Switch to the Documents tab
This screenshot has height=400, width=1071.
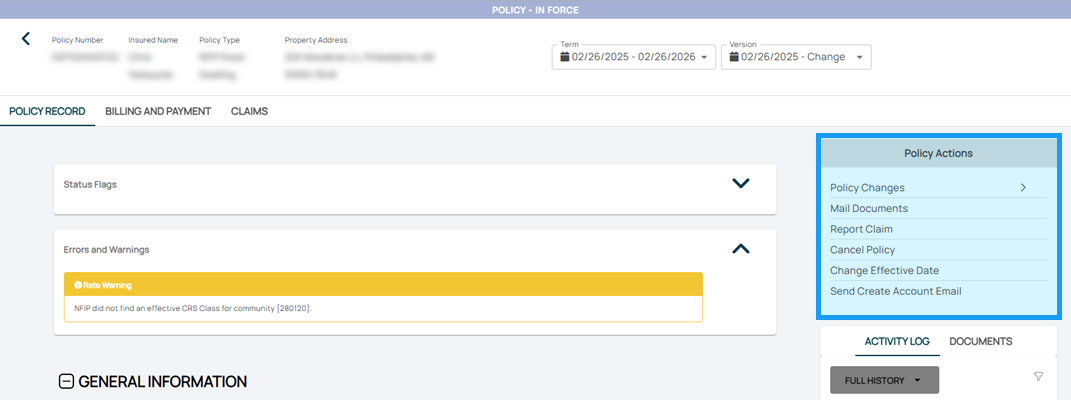point(980,341)
